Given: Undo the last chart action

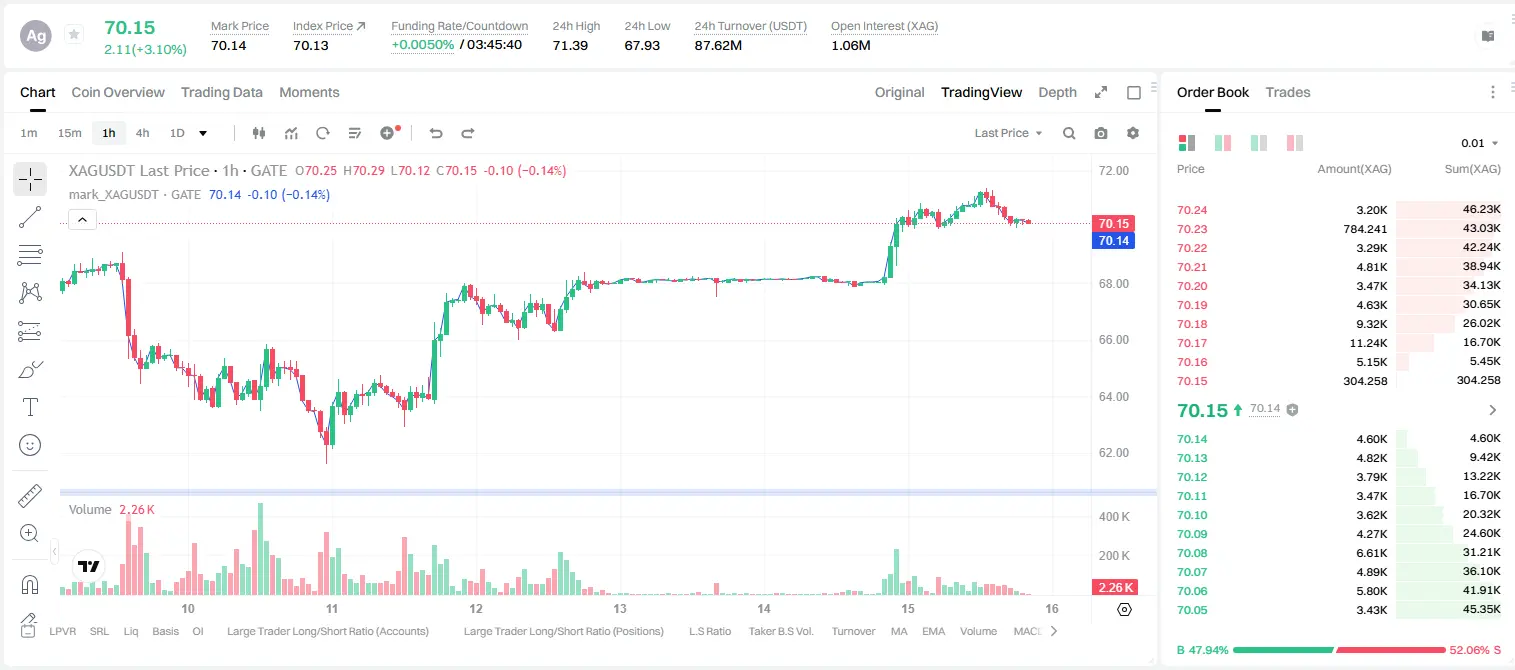Looking at the screenshot, I should click(436, 133).
